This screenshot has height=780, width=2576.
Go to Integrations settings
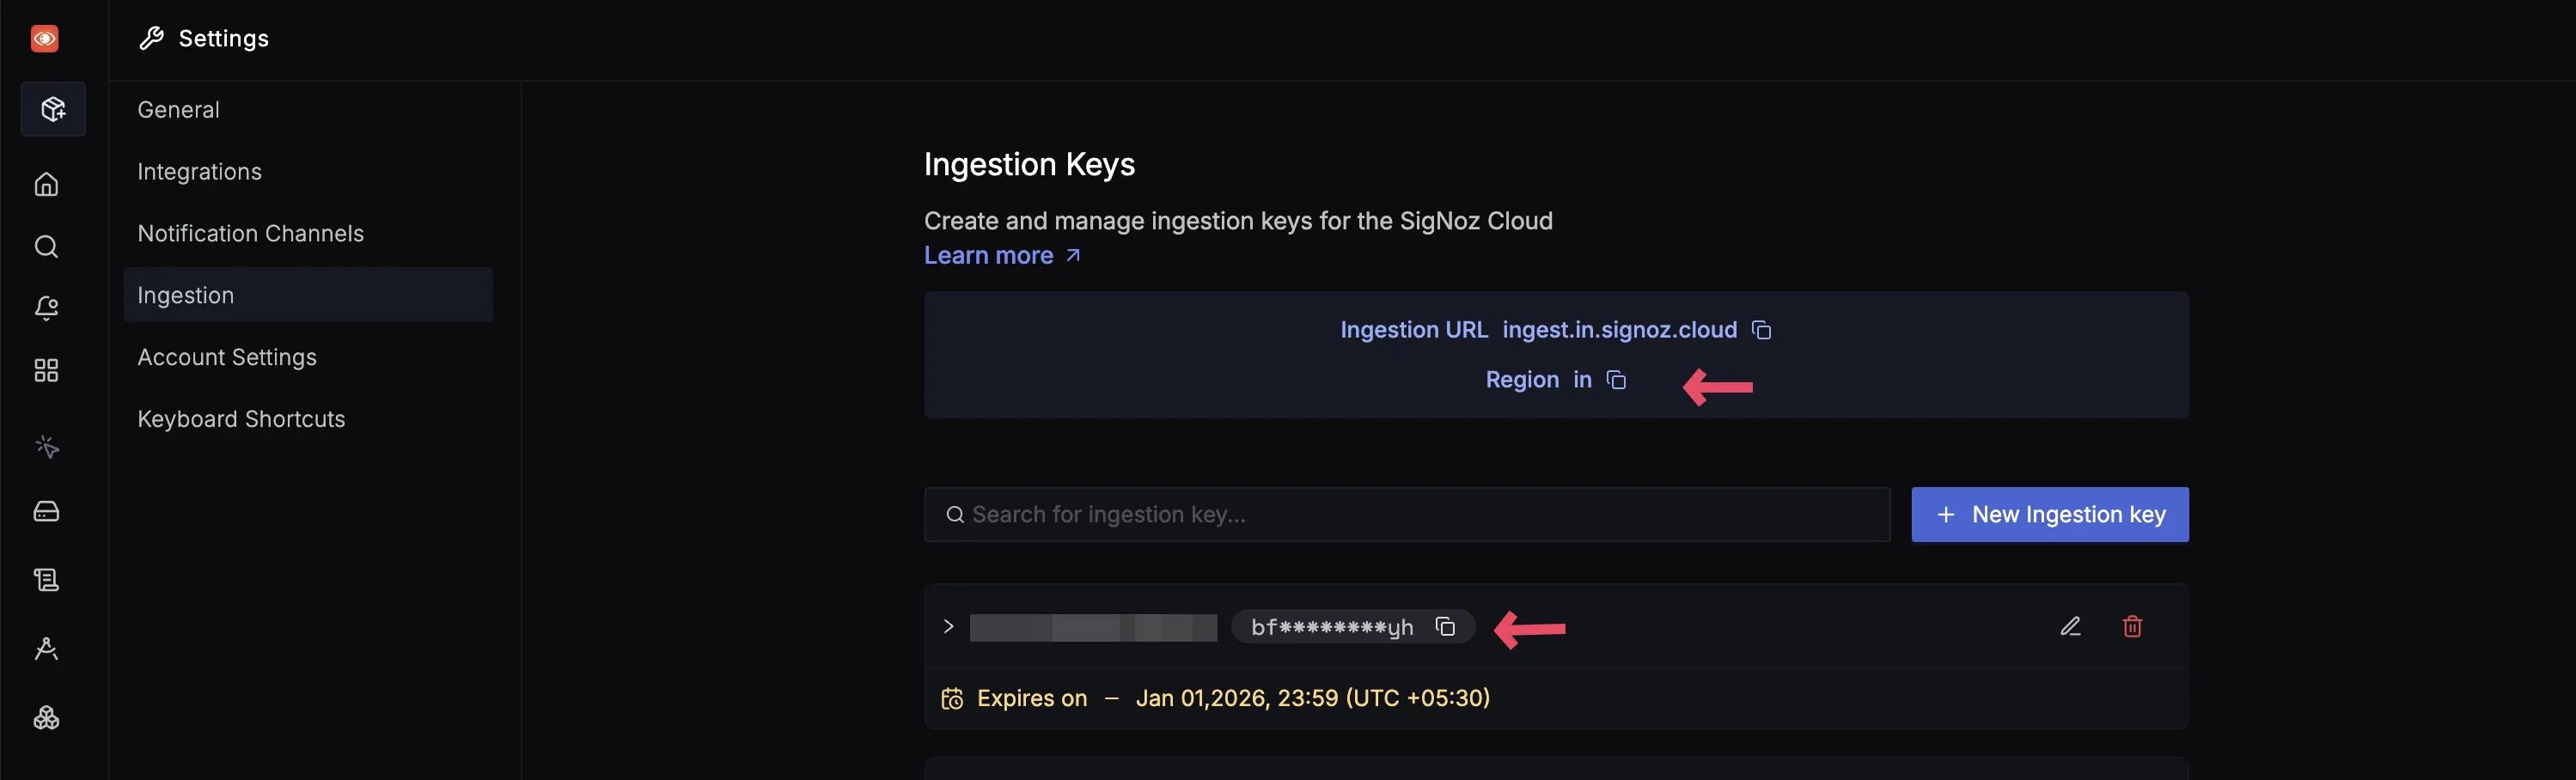(200, 172)
